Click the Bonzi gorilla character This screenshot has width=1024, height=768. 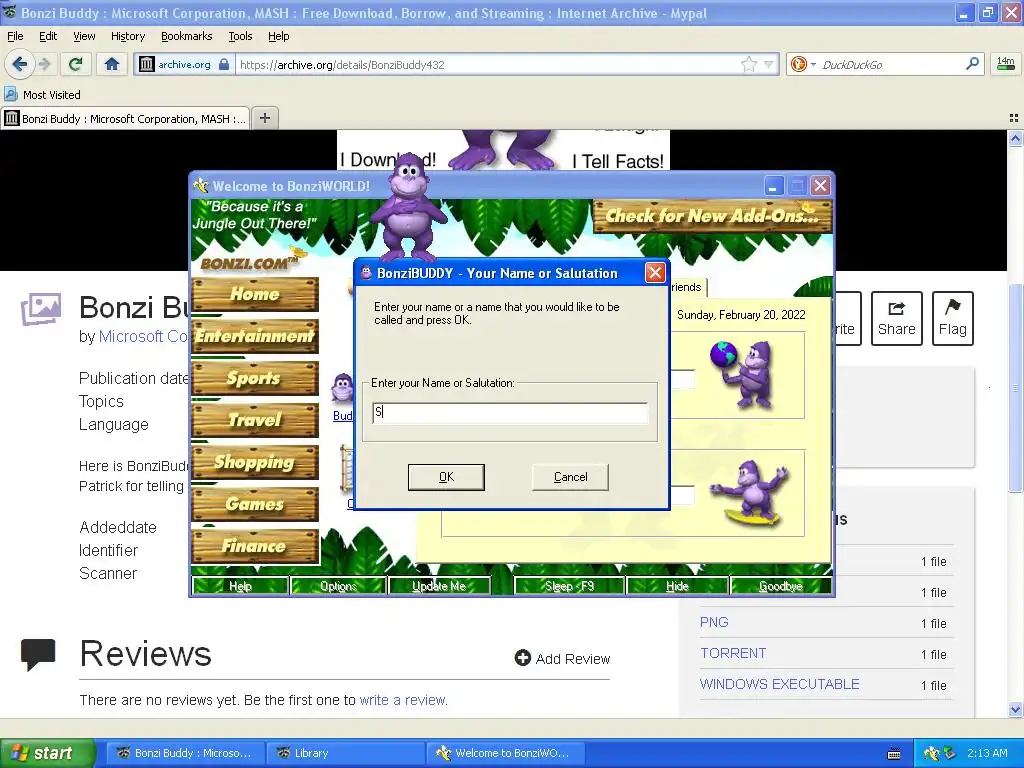click(409, 208)
